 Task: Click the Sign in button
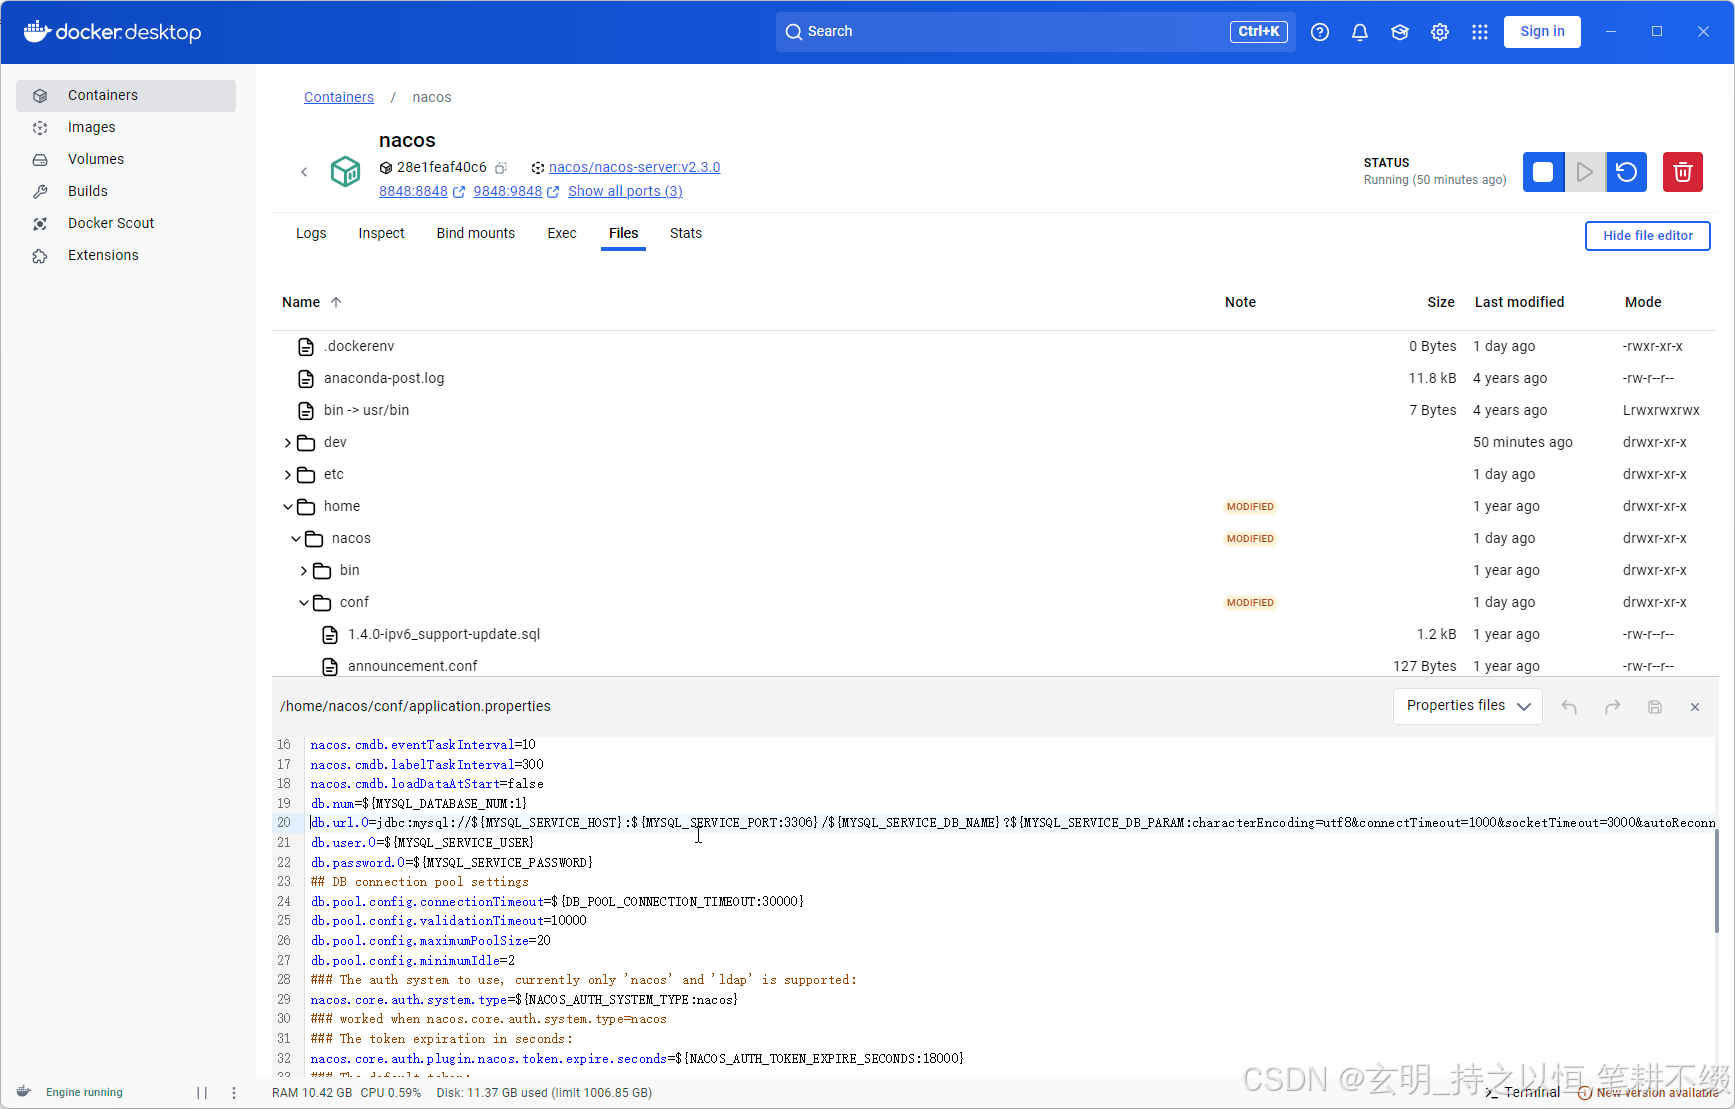pos(1541,31)
